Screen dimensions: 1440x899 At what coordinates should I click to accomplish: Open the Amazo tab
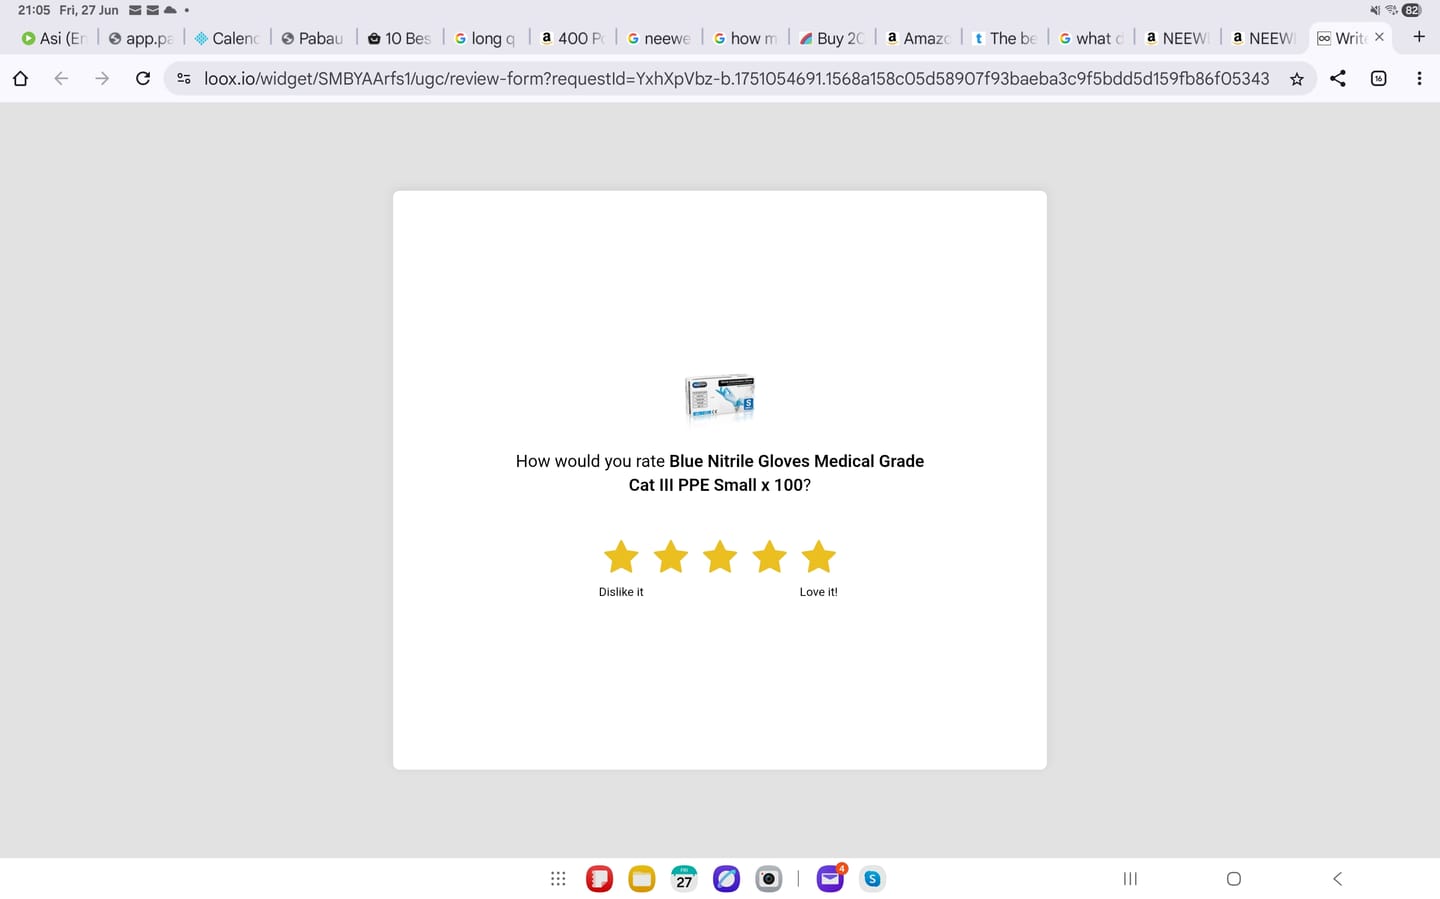pos(918,38)
